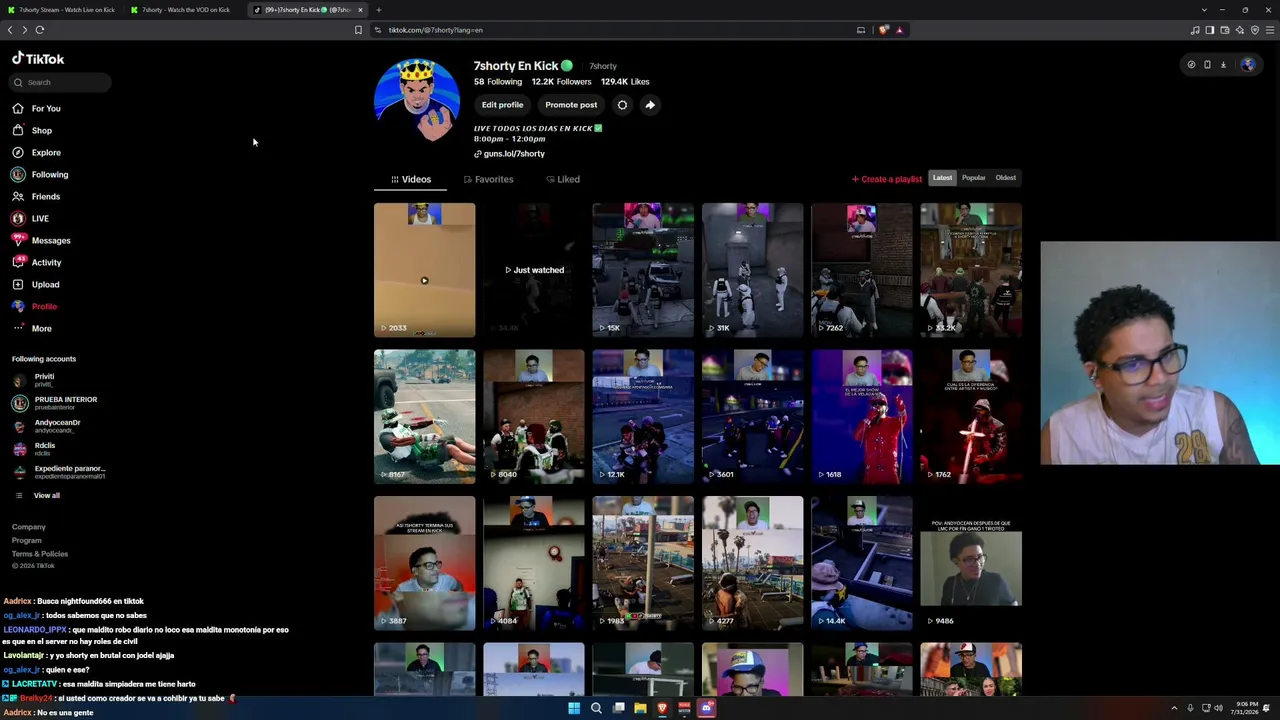Screen dimensions: 1280x720
Task: Open the Just watched video thumbnail
Action: (534, 270)
